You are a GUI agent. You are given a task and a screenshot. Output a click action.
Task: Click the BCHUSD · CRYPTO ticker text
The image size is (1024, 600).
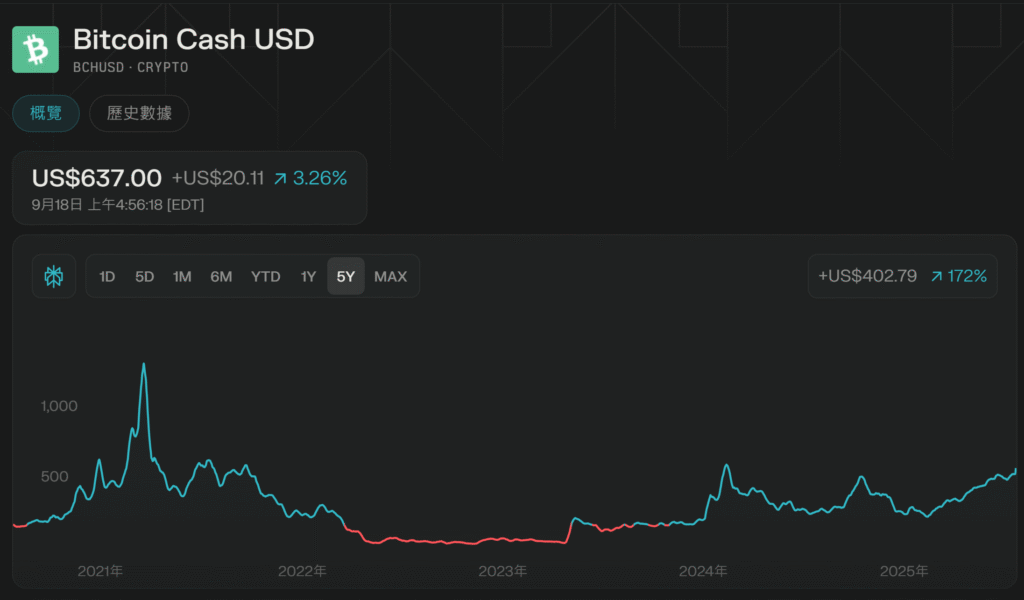point(131,68)
